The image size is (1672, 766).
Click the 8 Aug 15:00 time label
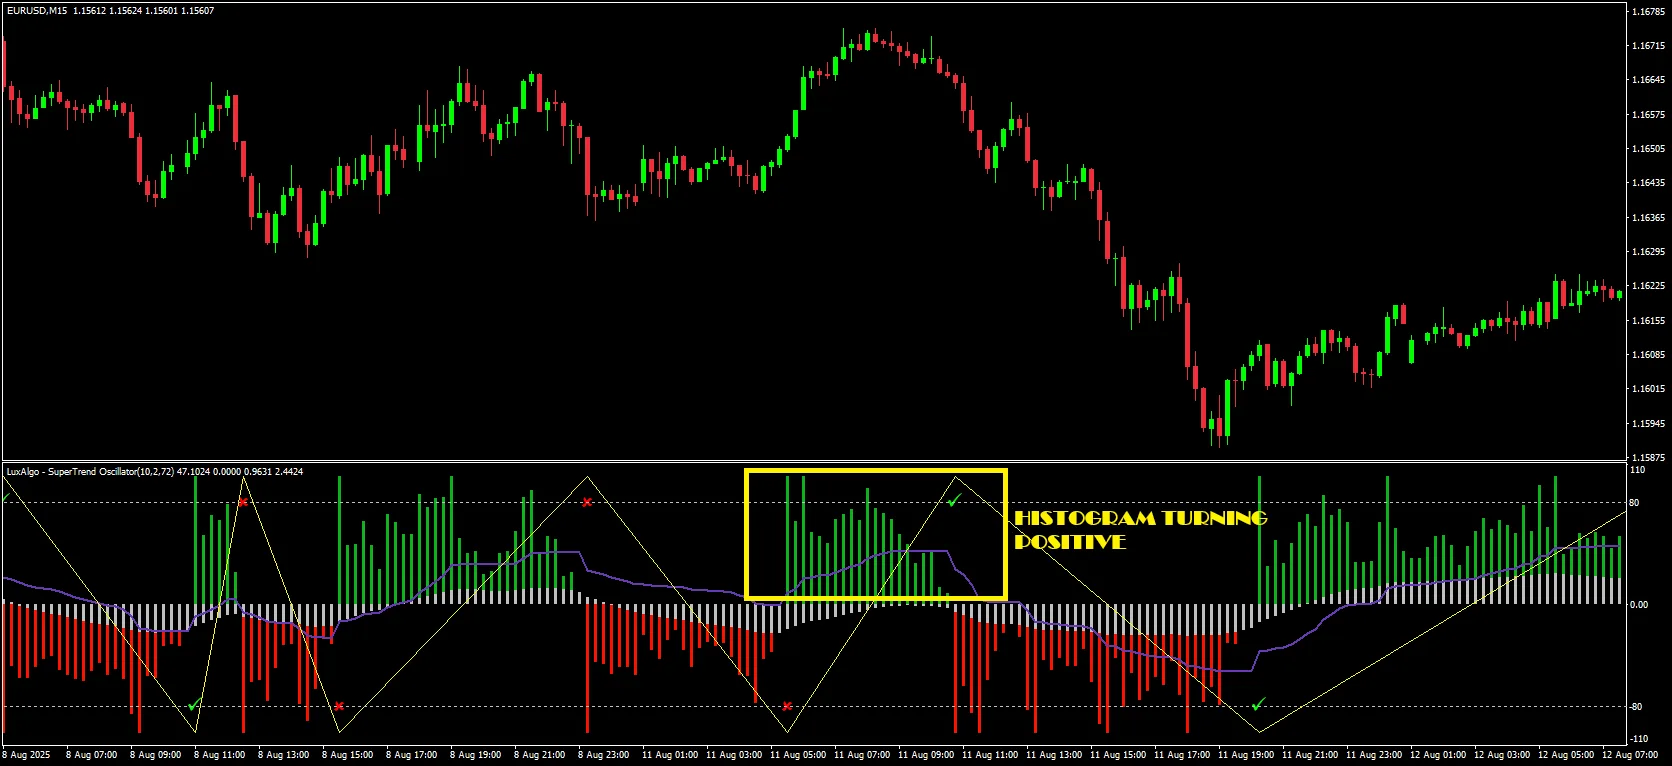pos(347,755)
